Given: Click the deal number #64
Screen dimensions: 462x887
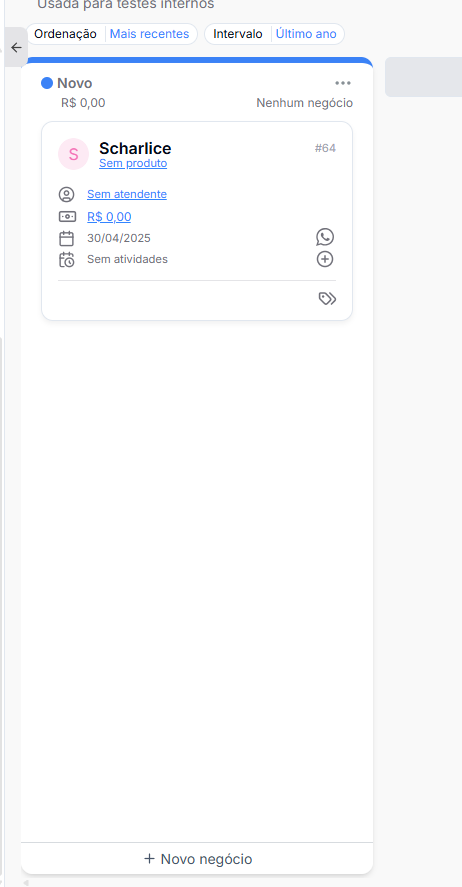Looking at the screenshot, I should pos(325,148).
